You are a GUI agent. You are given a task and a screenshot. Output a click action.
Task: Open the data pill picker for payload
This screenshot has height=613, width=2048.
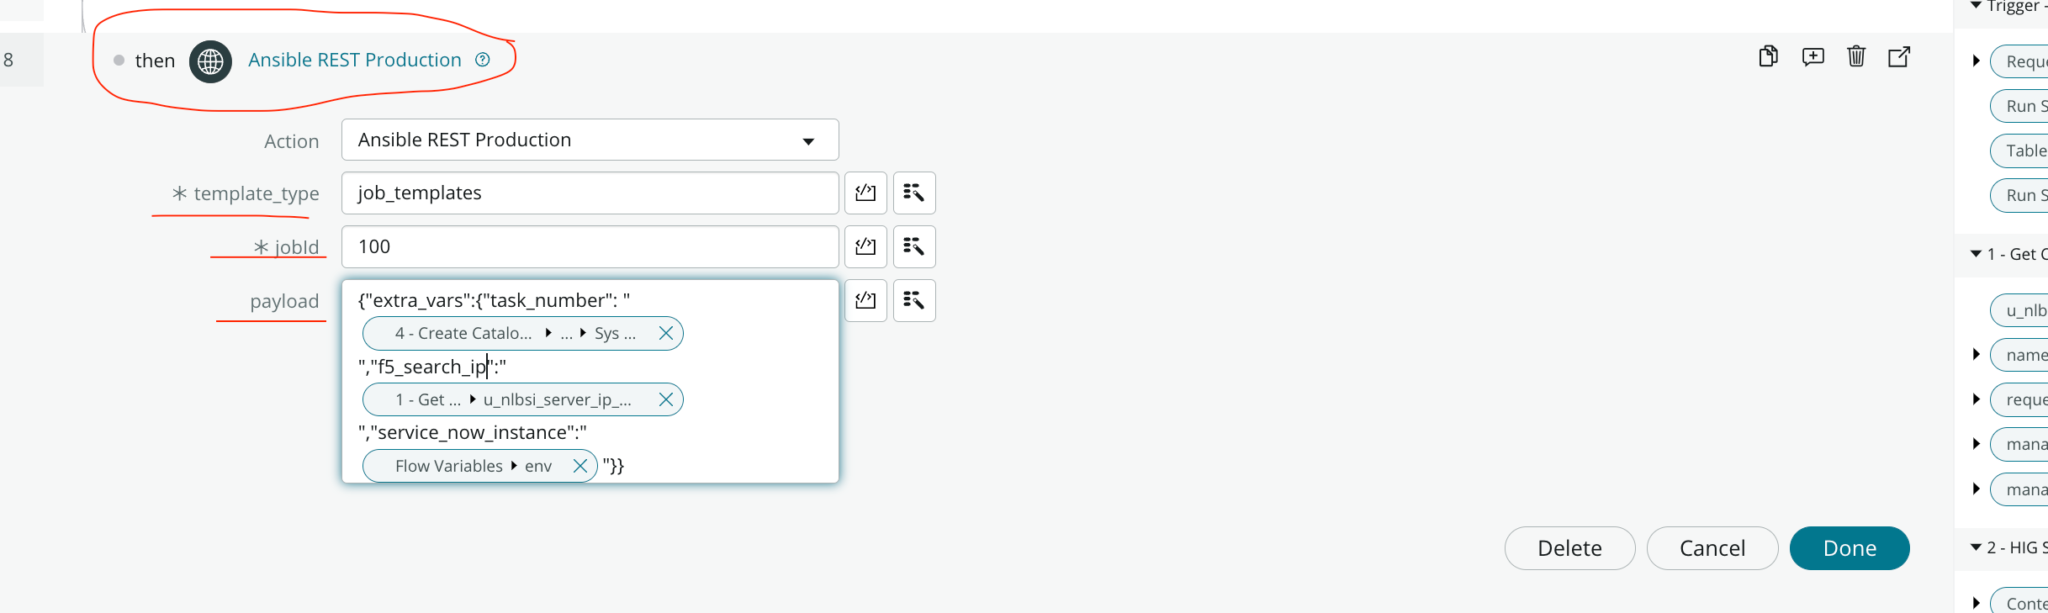pyautogui.click(x=914, y=300)
